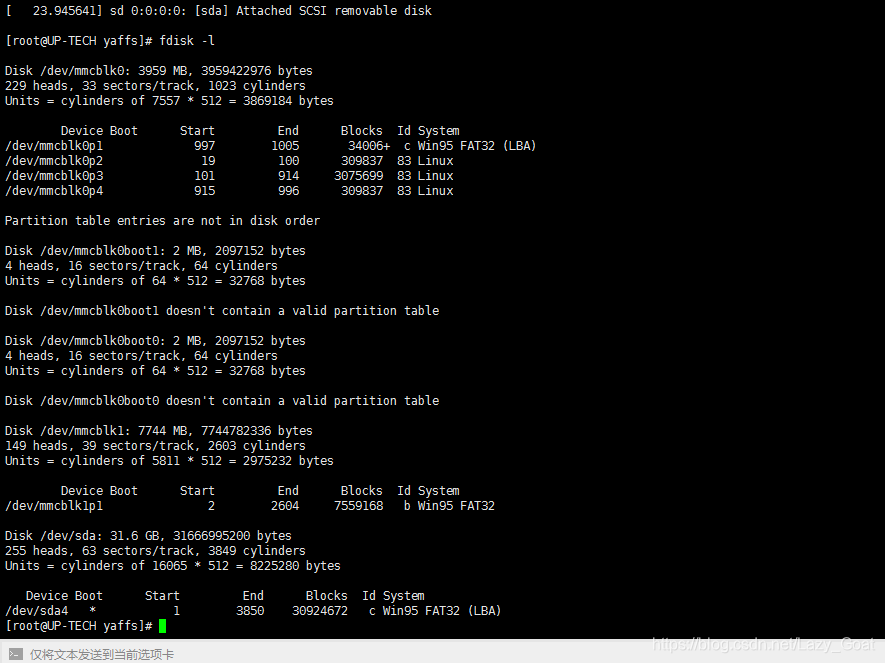Image resolution: width=885 pixels, height=663 pixels.
Task: Click the green terminal cursor
Action: pyautogui.click(x=163, y=626)
